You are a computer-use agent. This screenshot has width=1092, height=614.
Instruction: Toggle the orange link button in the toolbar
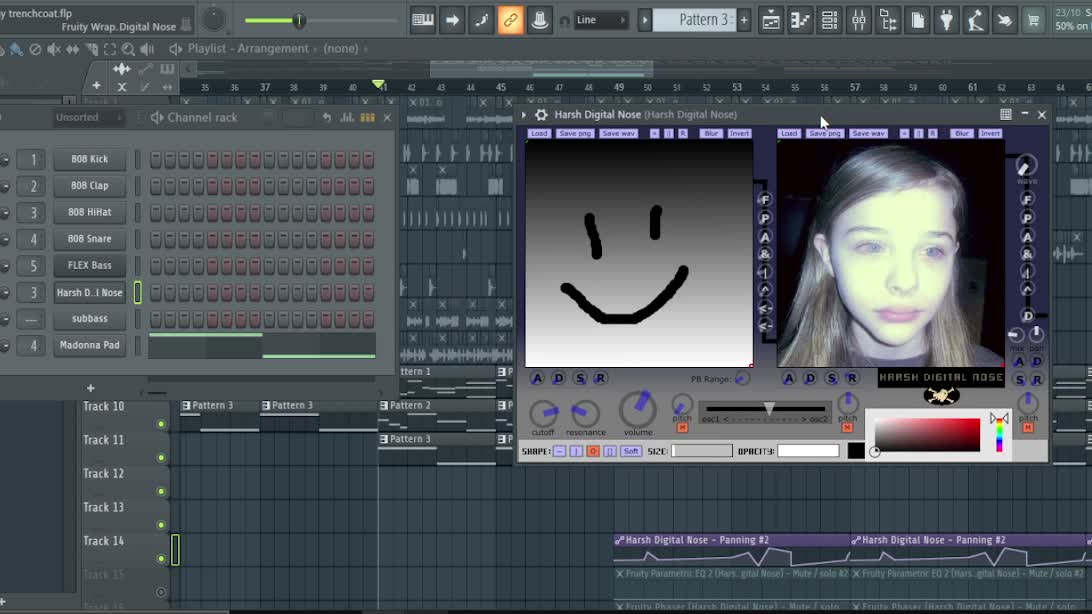pyautogui.click(x=511, y=20)
